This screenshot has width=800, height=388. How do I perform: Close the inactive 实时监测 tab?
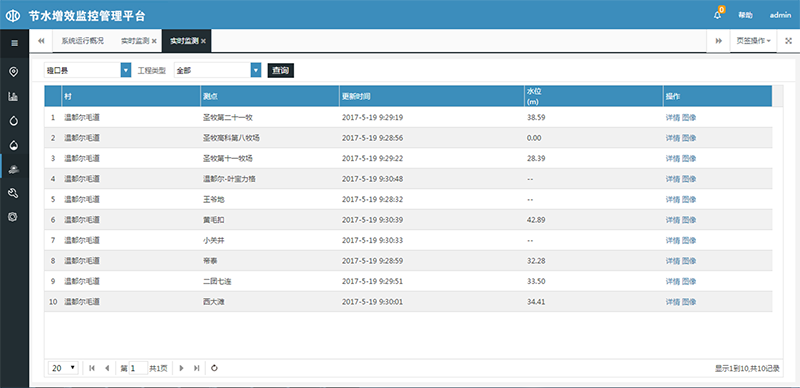pos(154,41)
